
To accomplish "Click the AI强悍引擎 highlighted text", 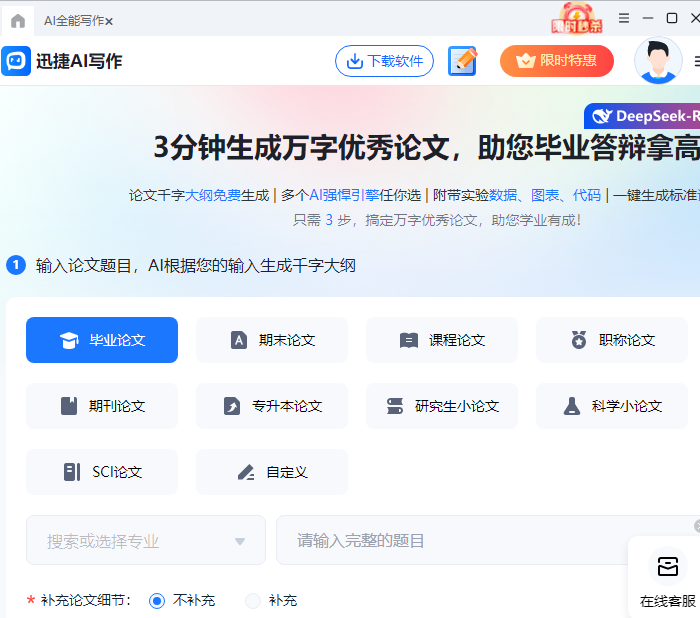I will 344,195.
